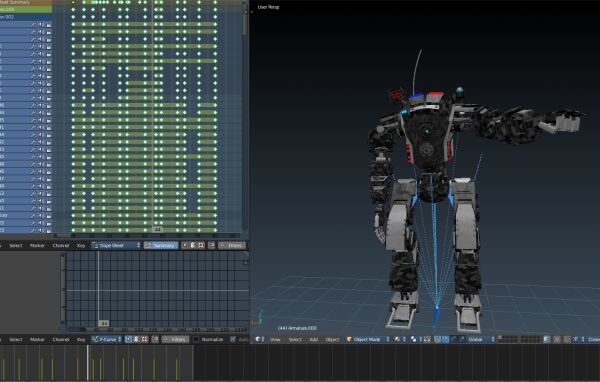
Task: Open the View menu in the 3D viewport header
Action: (x=275, y=340)
